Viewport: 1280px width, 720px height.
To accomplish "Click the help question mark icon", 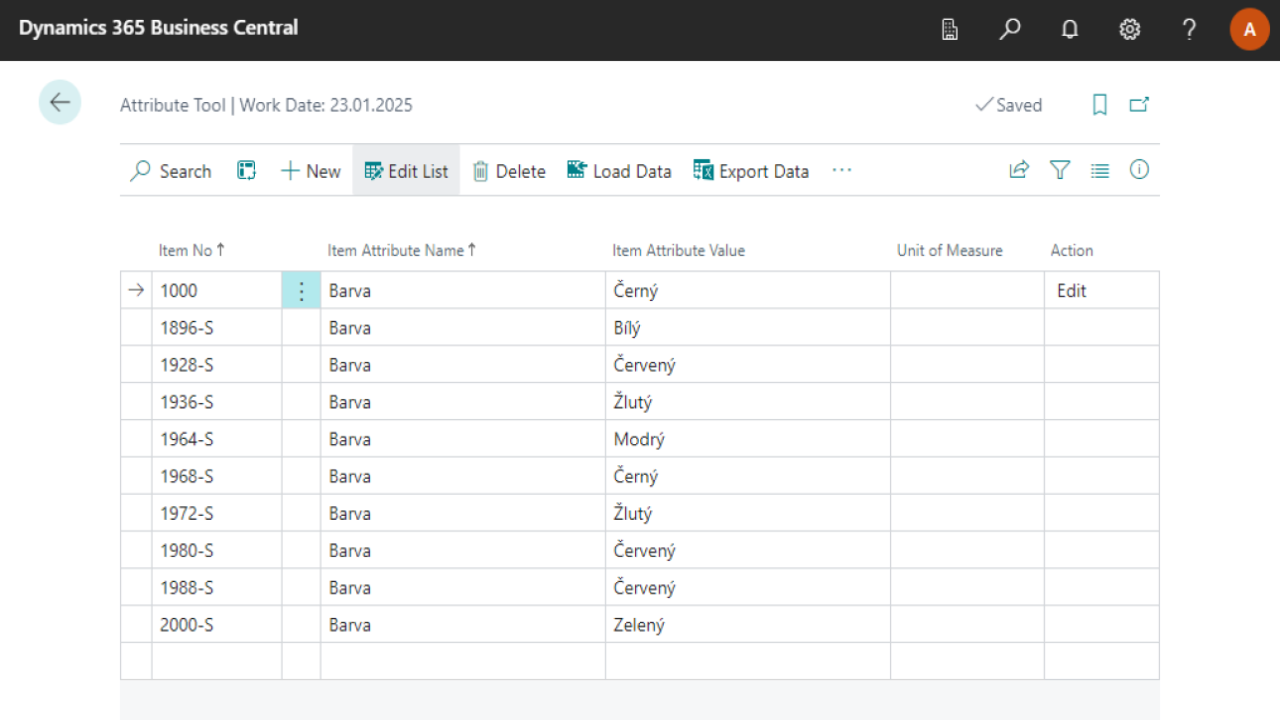I will pyautogui.click(x=1189, y=30).
